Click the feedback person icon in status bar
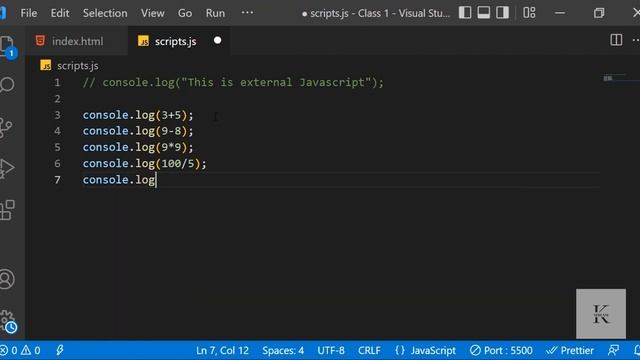 pyautogui.click(x=613, y=350)
